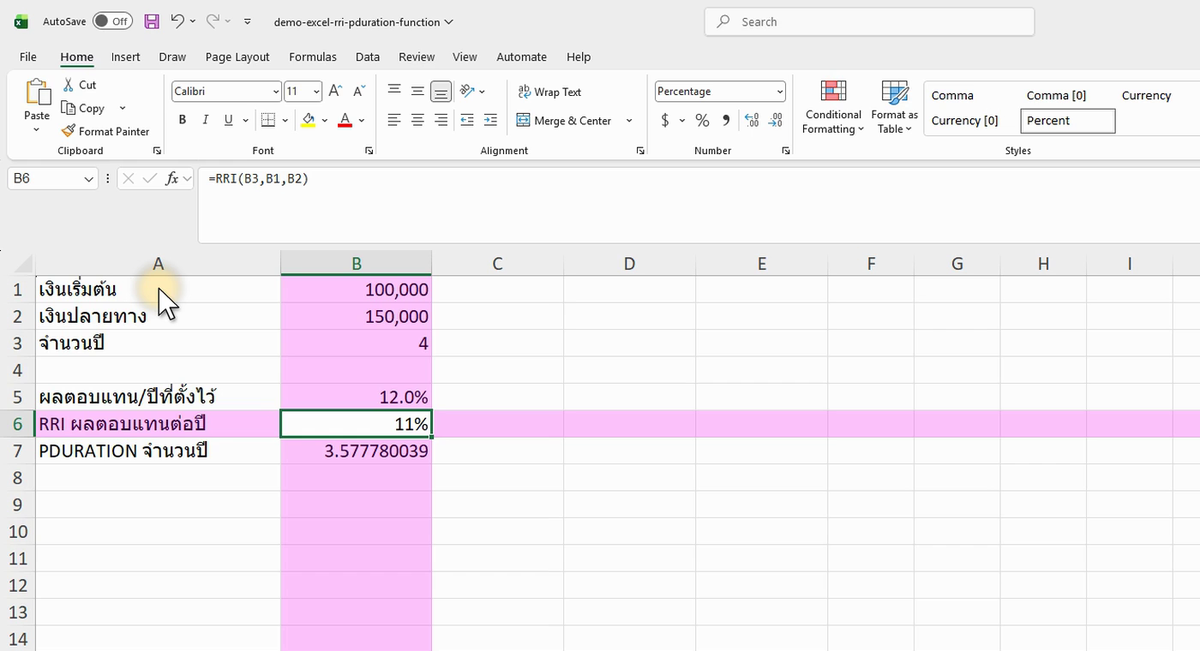Viewport: 1200px width, 651px height.
Task: Increase decimal places
Action: (752, 120)
